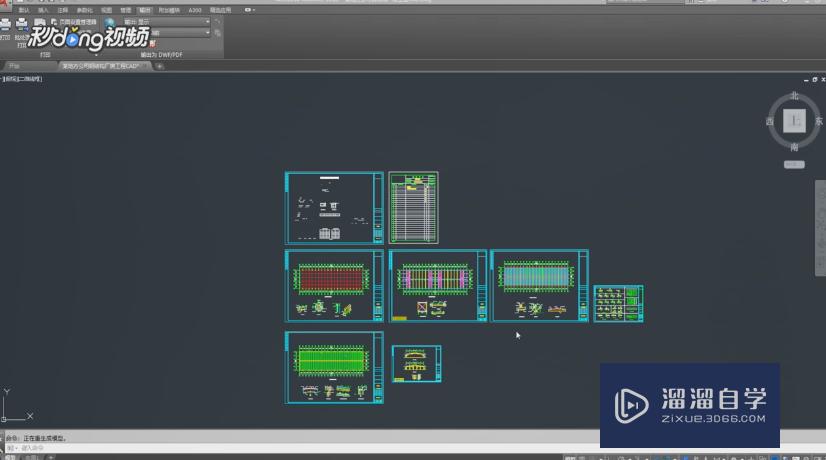Screen dimensions: 826x460
Task: Click the viewport view label [俯视][二维线框]
Action: [x=23, y=79]
